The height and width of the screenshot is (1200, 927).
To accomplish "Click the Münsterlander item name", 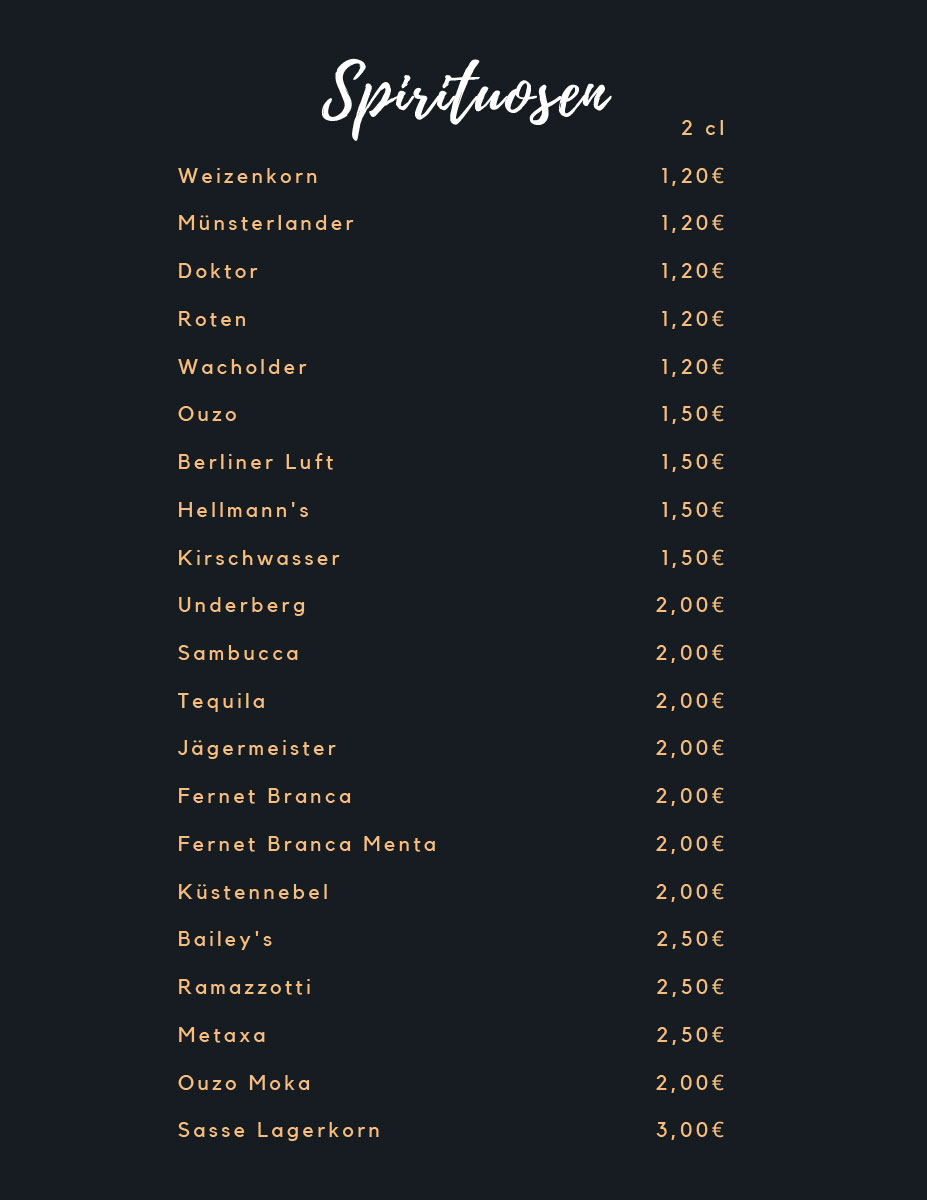I will (266, 224).
